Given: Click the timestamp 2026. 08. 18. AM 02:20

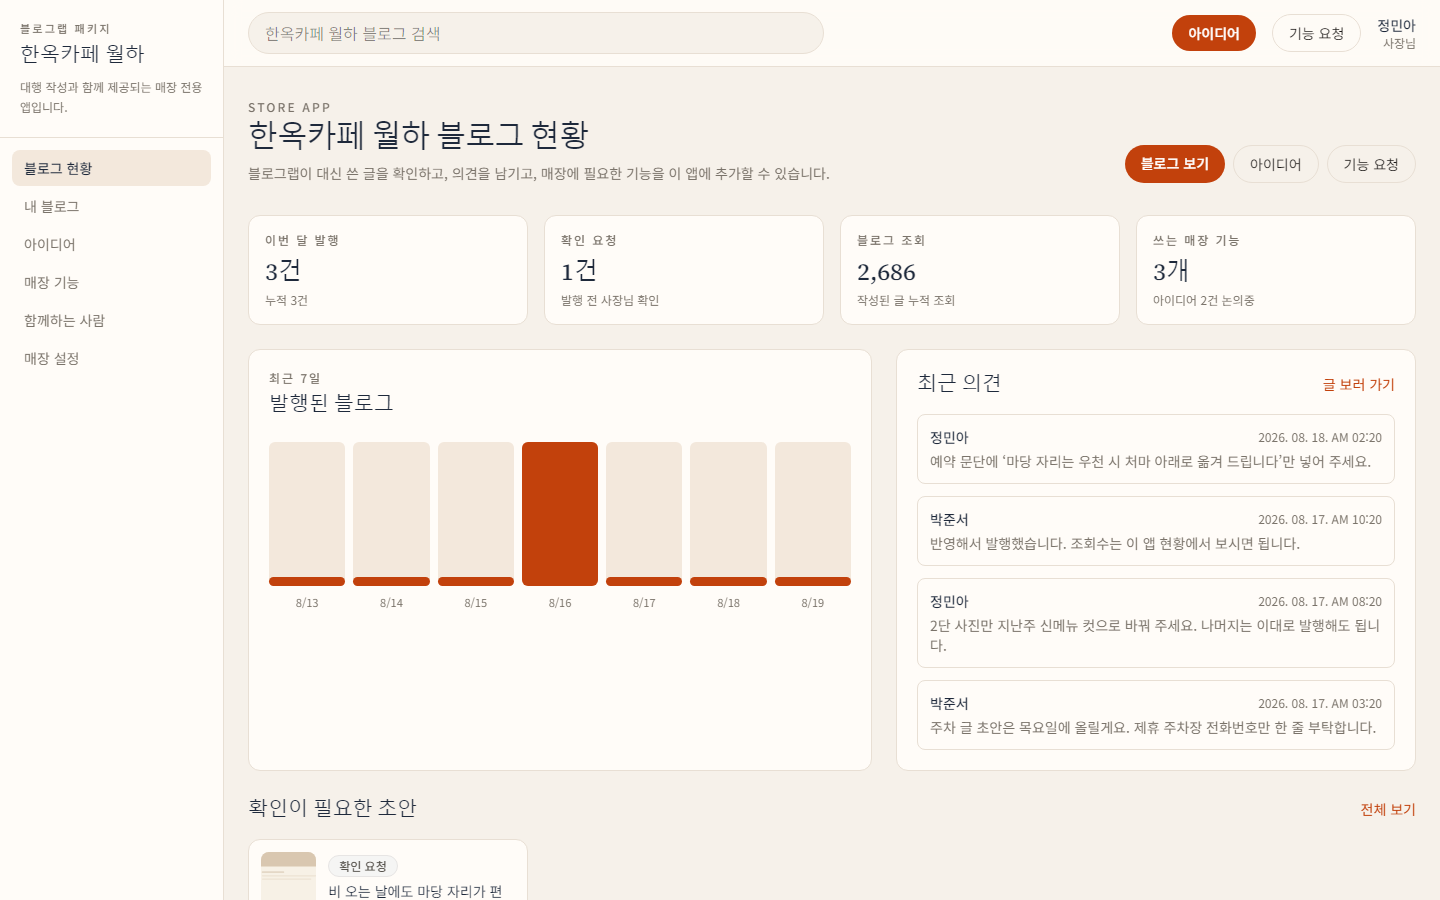Looking at the screenshot, I should (1320, 438).
